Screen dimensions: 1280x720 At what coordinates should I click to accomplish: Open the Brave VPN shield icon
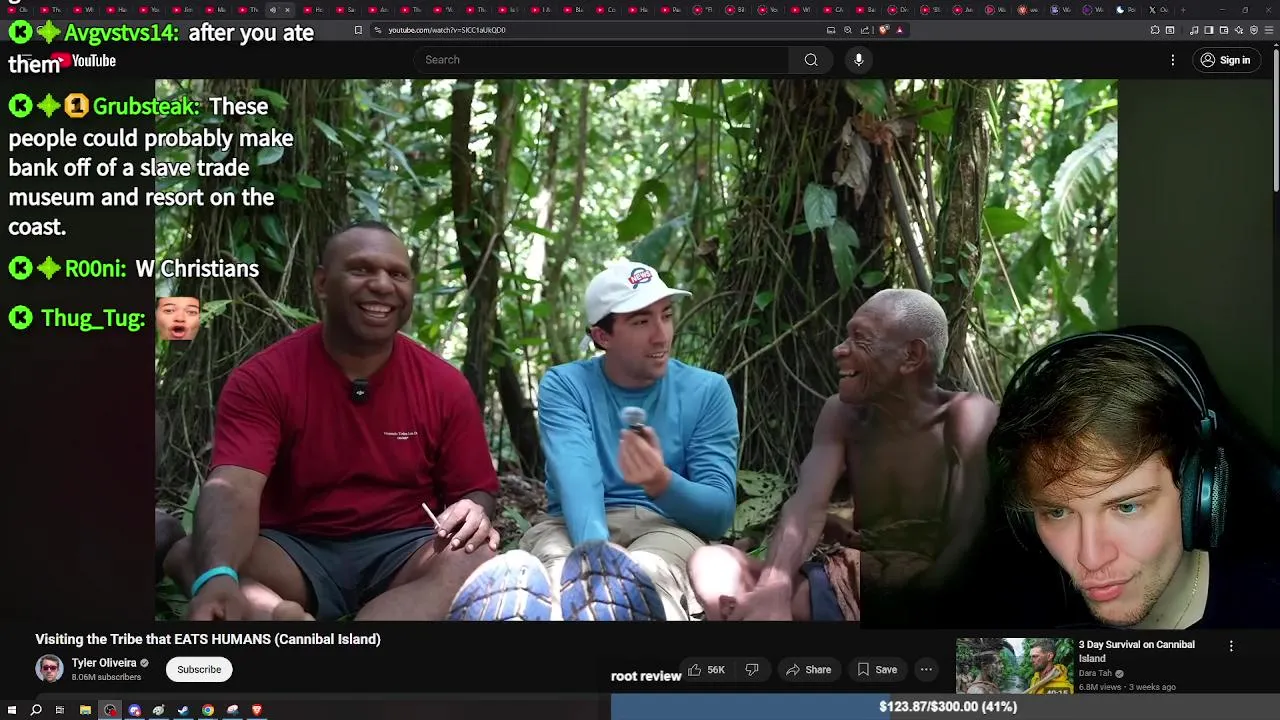click(1254, 30)
